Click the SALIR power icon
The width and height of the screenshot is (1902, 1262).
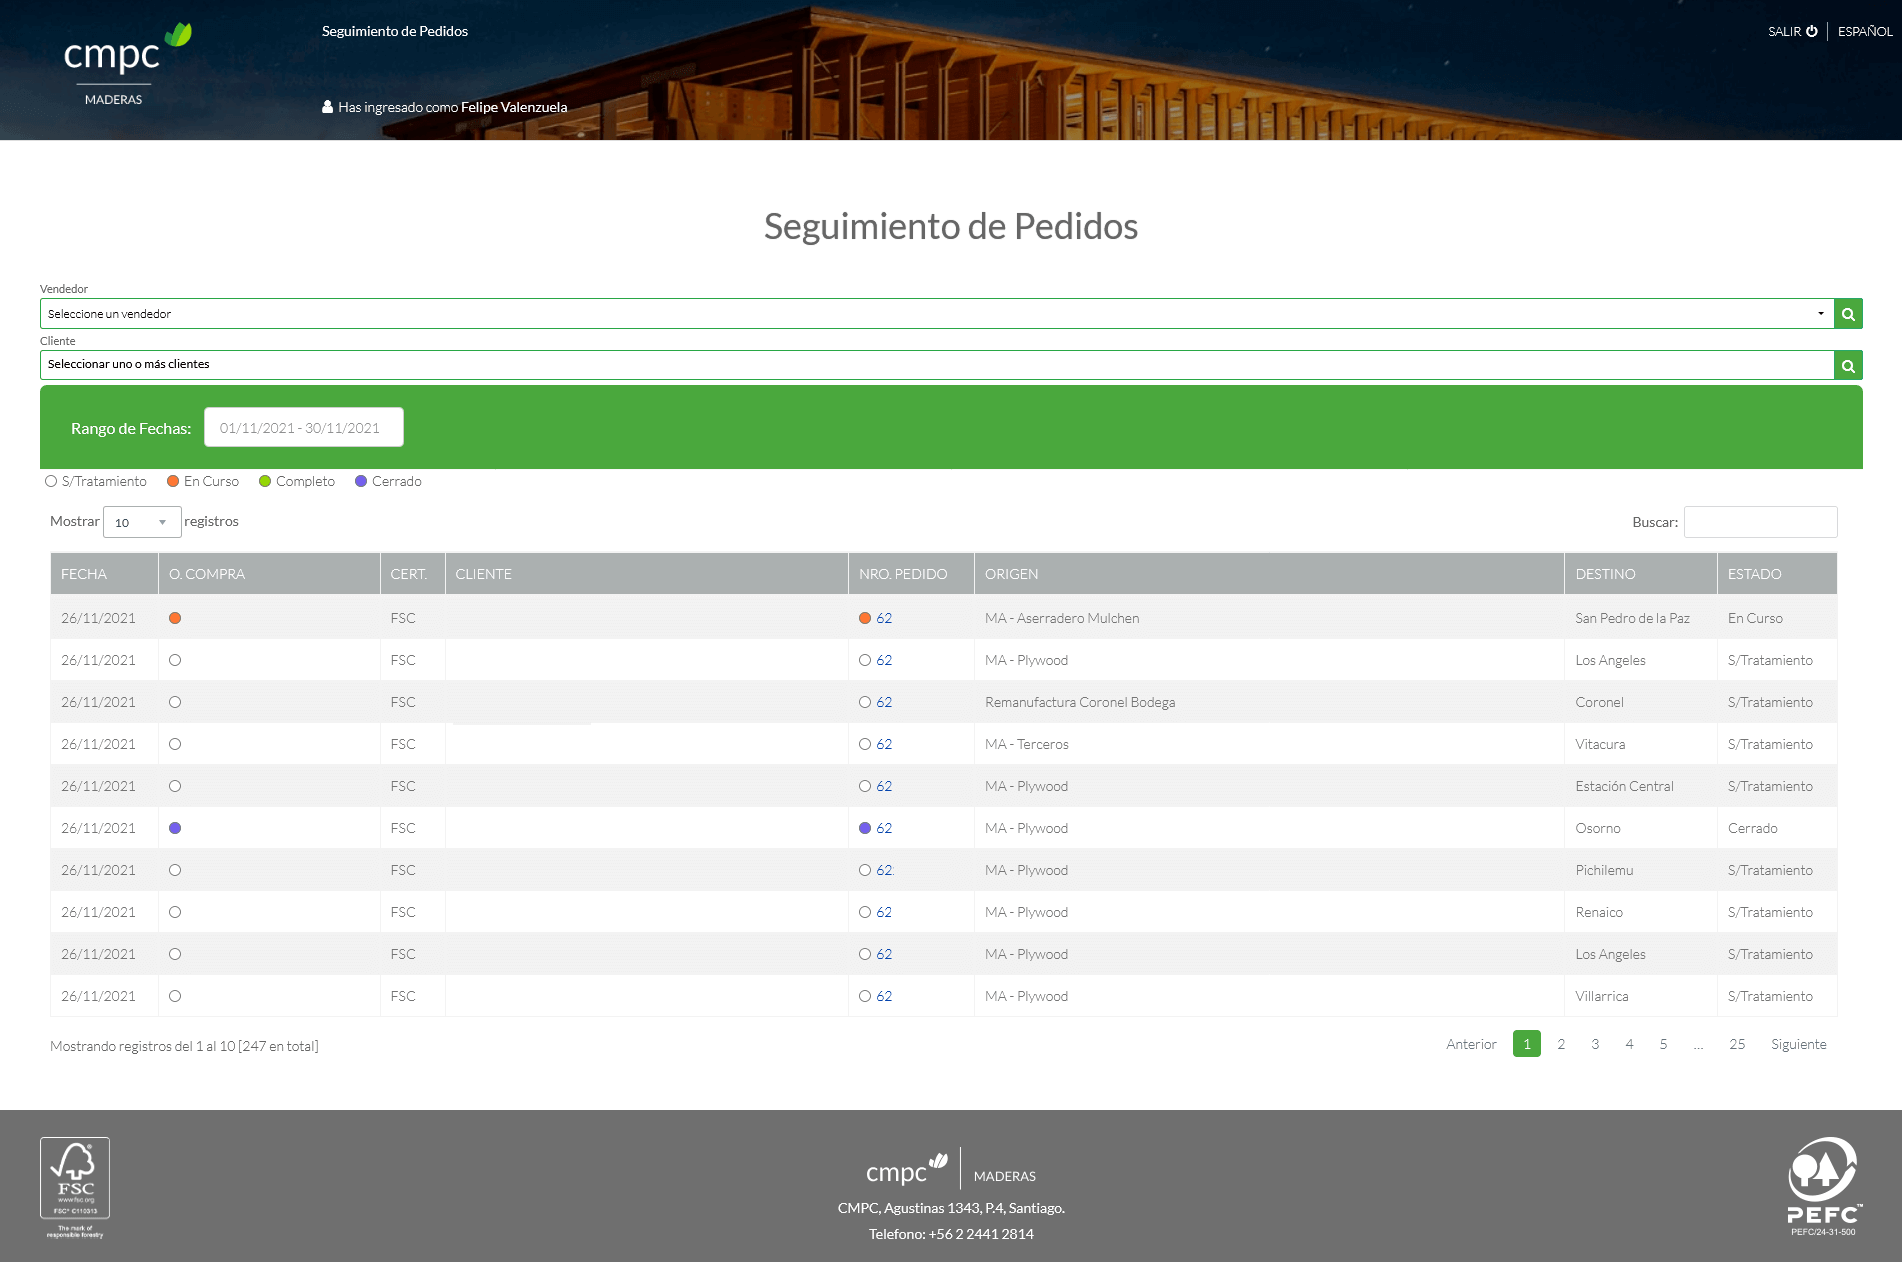tap(1811, 32)
